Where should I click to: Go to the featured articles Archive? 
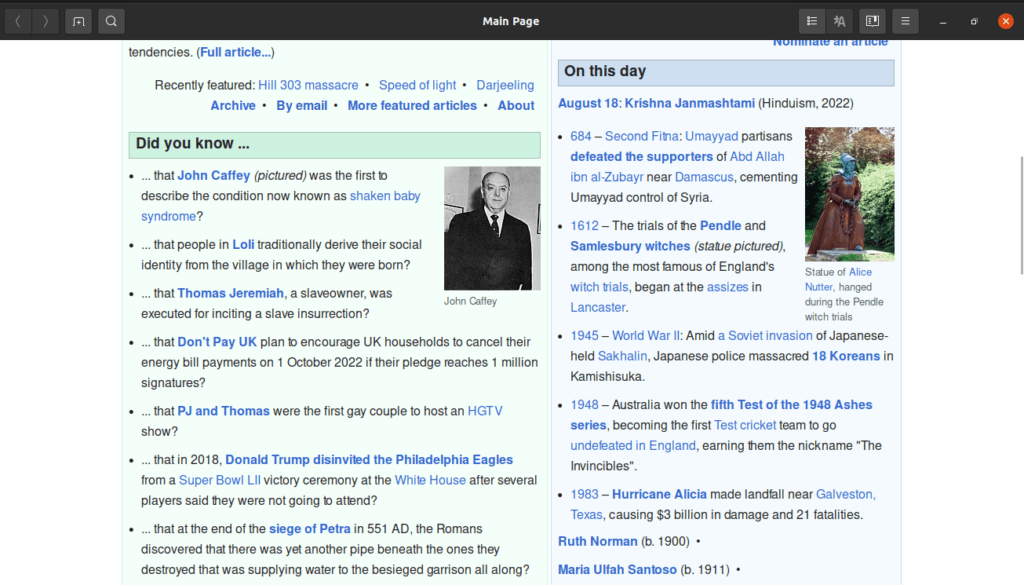click(x=232, y=106)
